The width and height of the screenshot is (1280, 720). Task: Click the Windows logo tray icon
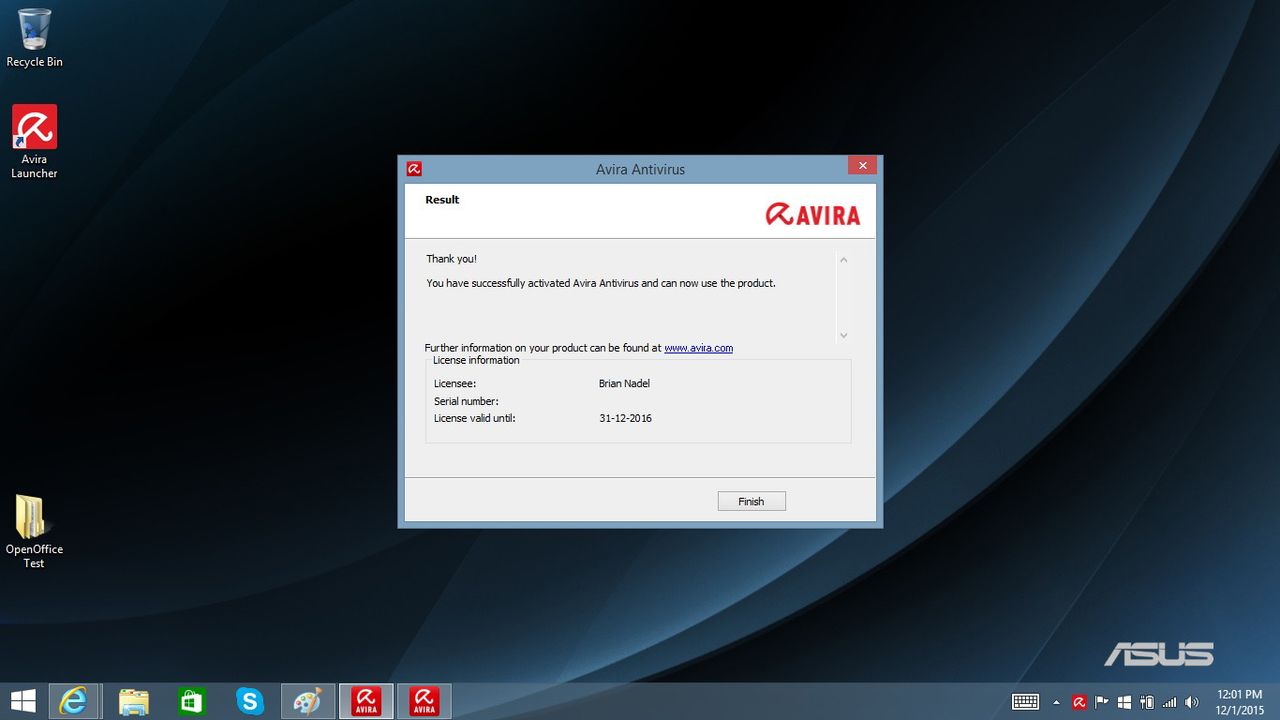(x=1124, y=702)
